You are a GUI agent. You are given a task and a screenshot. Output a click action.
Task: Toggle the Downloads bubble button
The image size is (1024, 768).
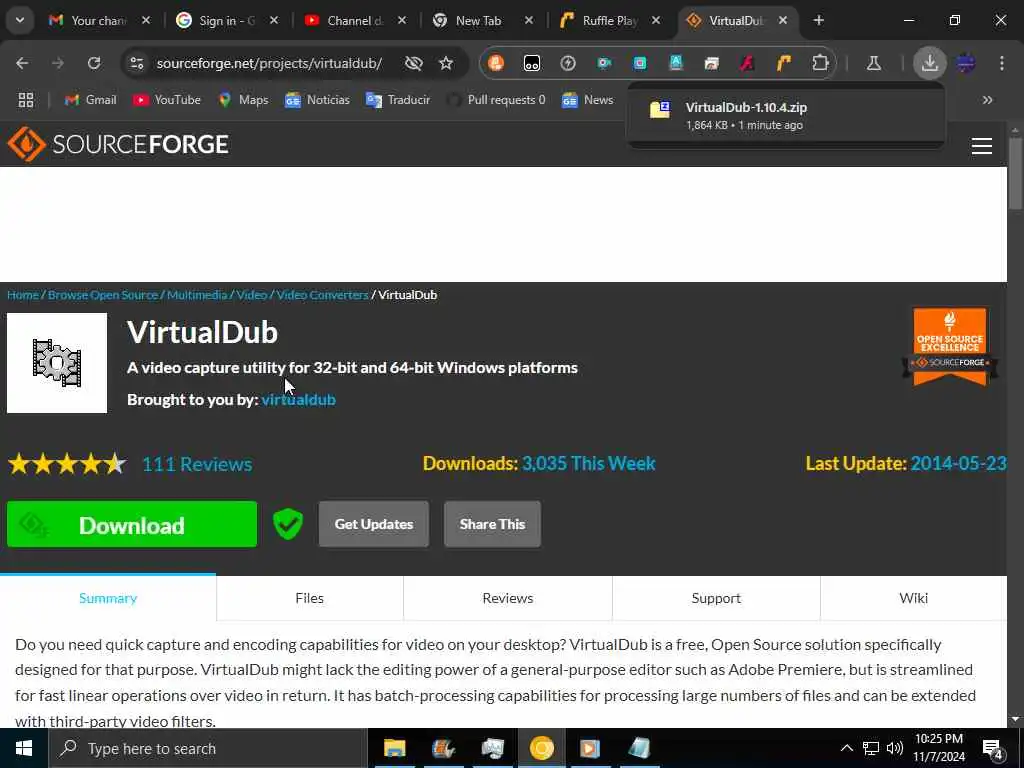[x=929, y=63]
